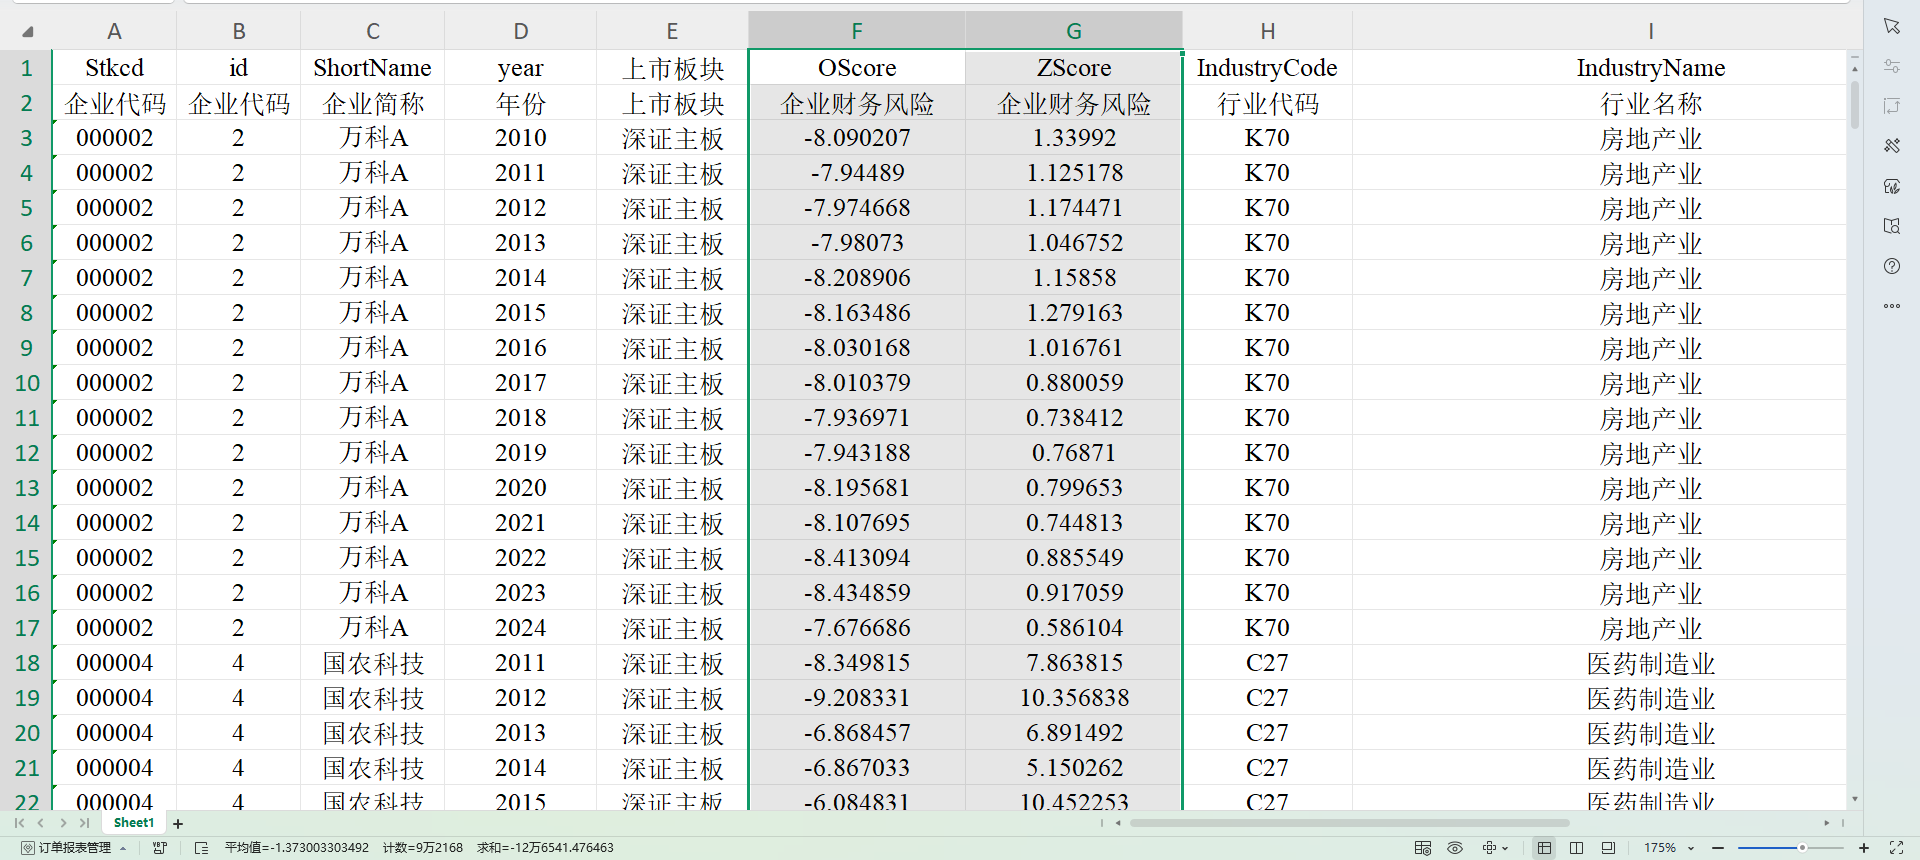
Task: Click the minus icon to zoom out
Action: coord(1718,848)
